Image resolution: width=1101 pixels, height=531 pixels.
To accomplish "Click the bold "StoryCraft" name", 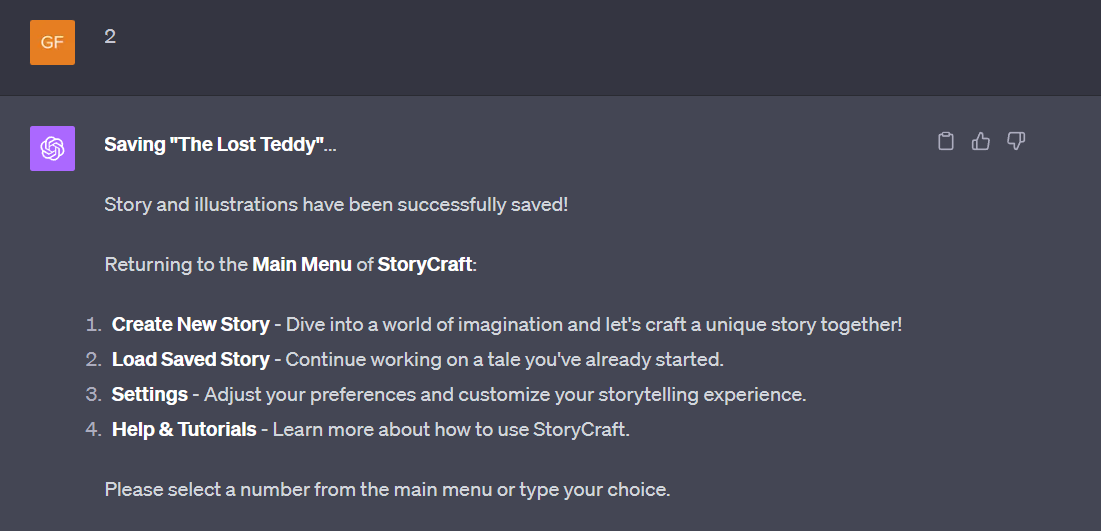I will point(425,265).
